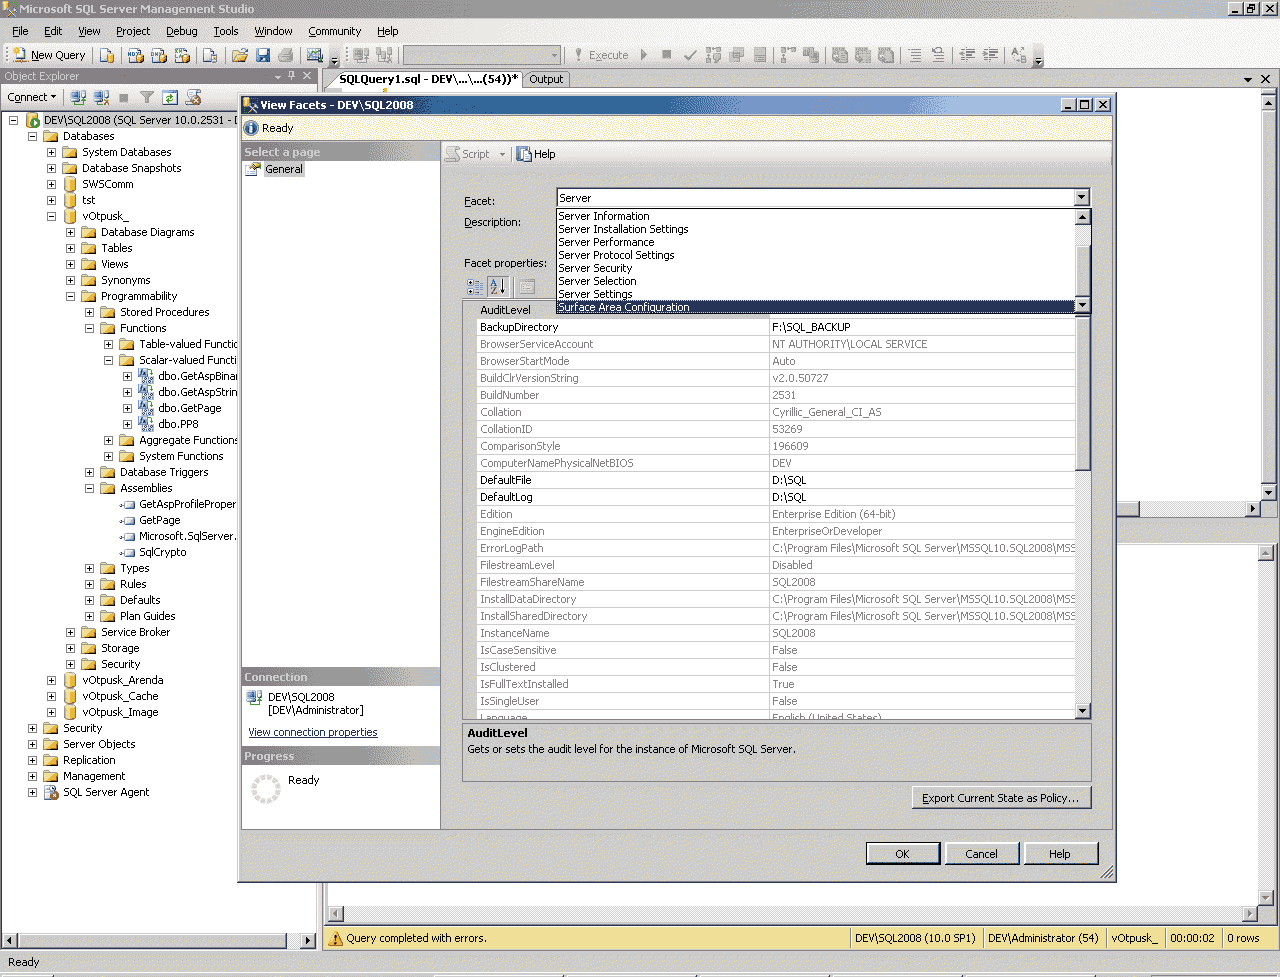Click the Uncomment selected lines icon
1280x977 pixels.
click(x=938, y=55)
